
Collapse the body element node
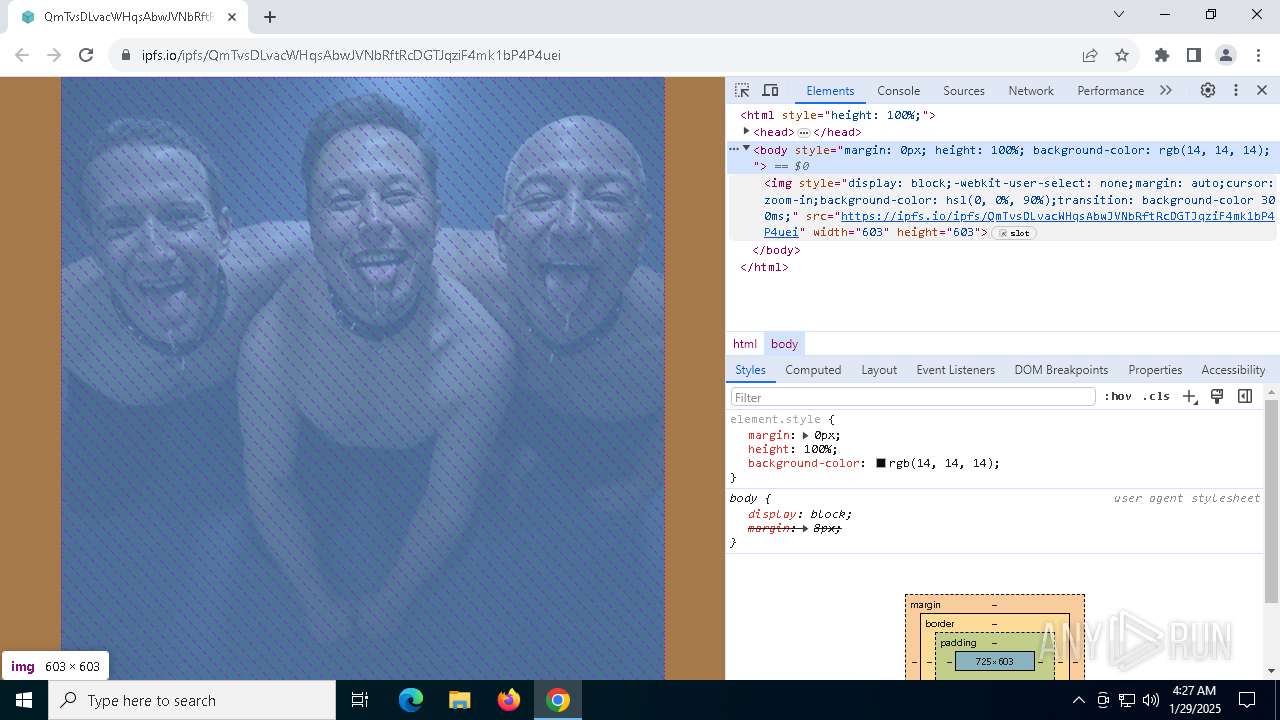coord(746,149)
